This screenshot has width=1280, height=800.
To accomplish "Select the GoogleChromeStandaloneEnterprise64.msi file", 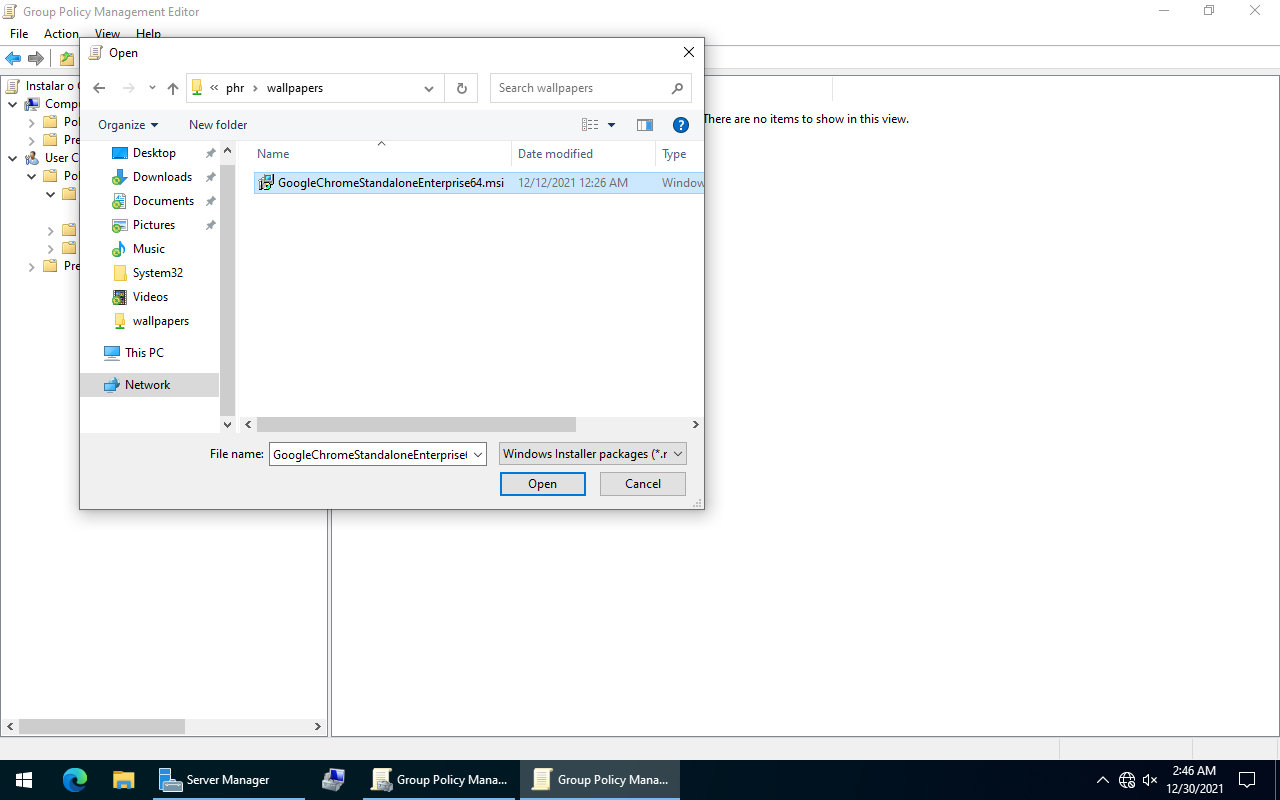I will pyautogui.click(x=390, y=182).
